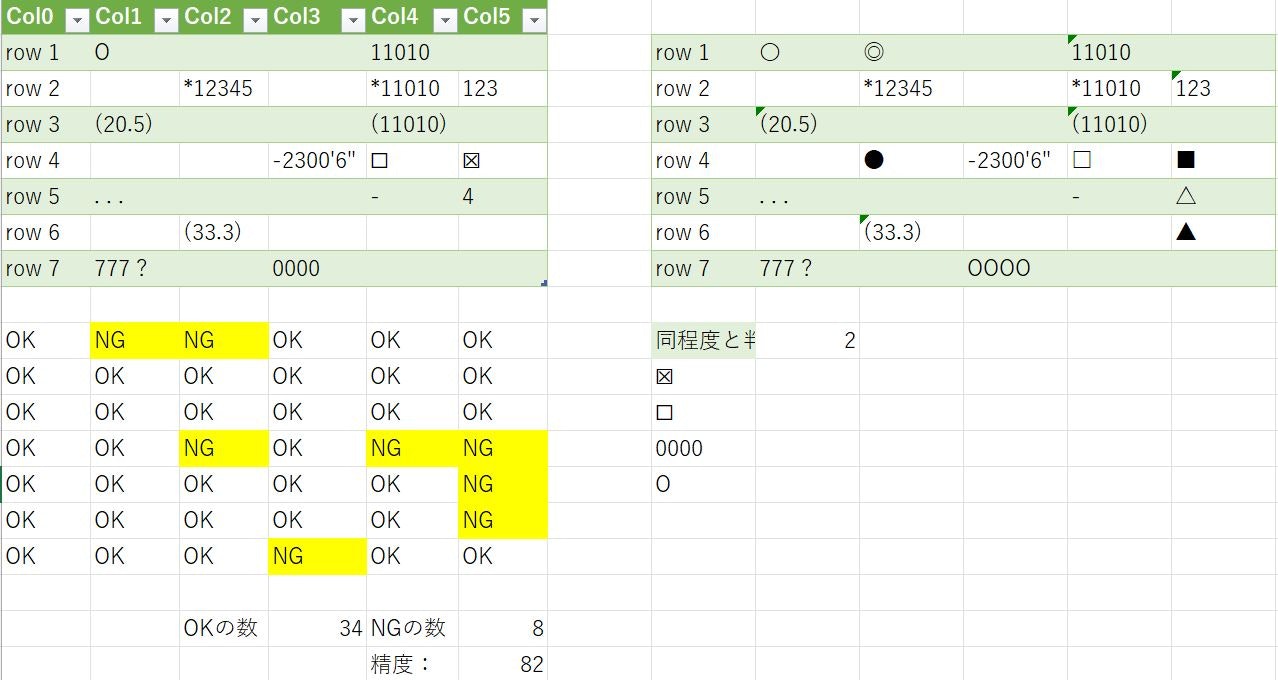Select *12345 in the green-header table
Screen dimensions: 1278x680
coord(223,88)
